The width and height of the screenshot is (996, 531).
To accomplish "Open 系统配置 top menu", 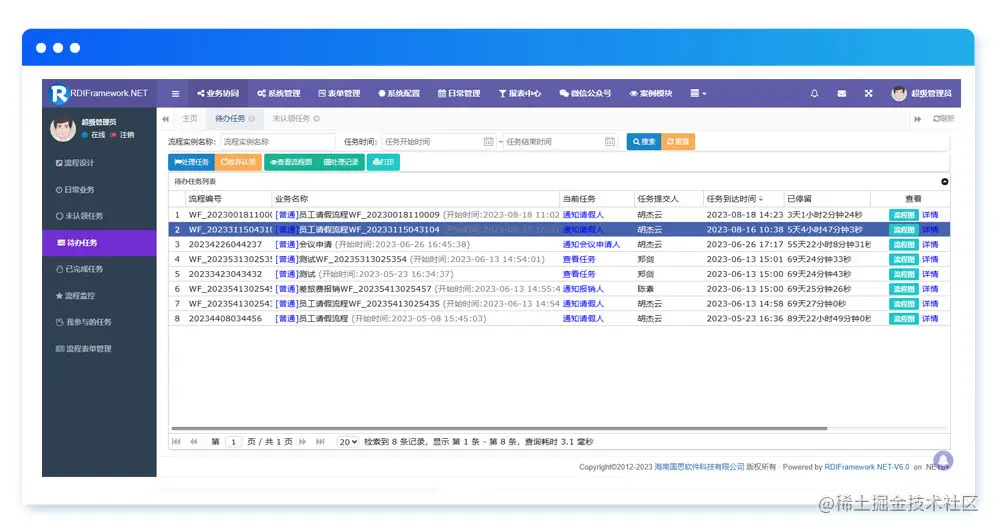I will click(x=399, y=93).
